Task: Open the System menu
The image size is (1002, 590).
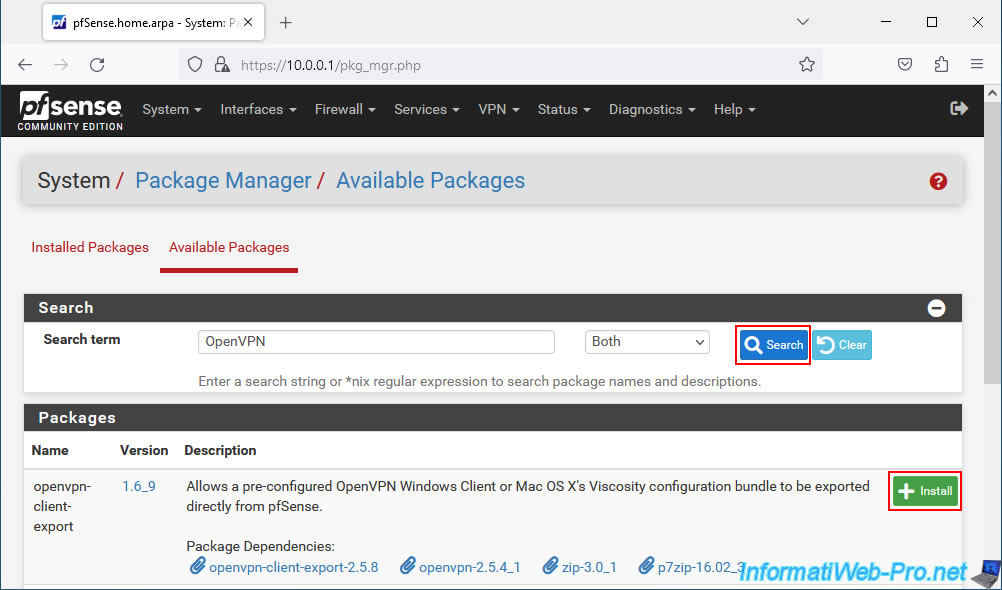Action: [172, 110]
